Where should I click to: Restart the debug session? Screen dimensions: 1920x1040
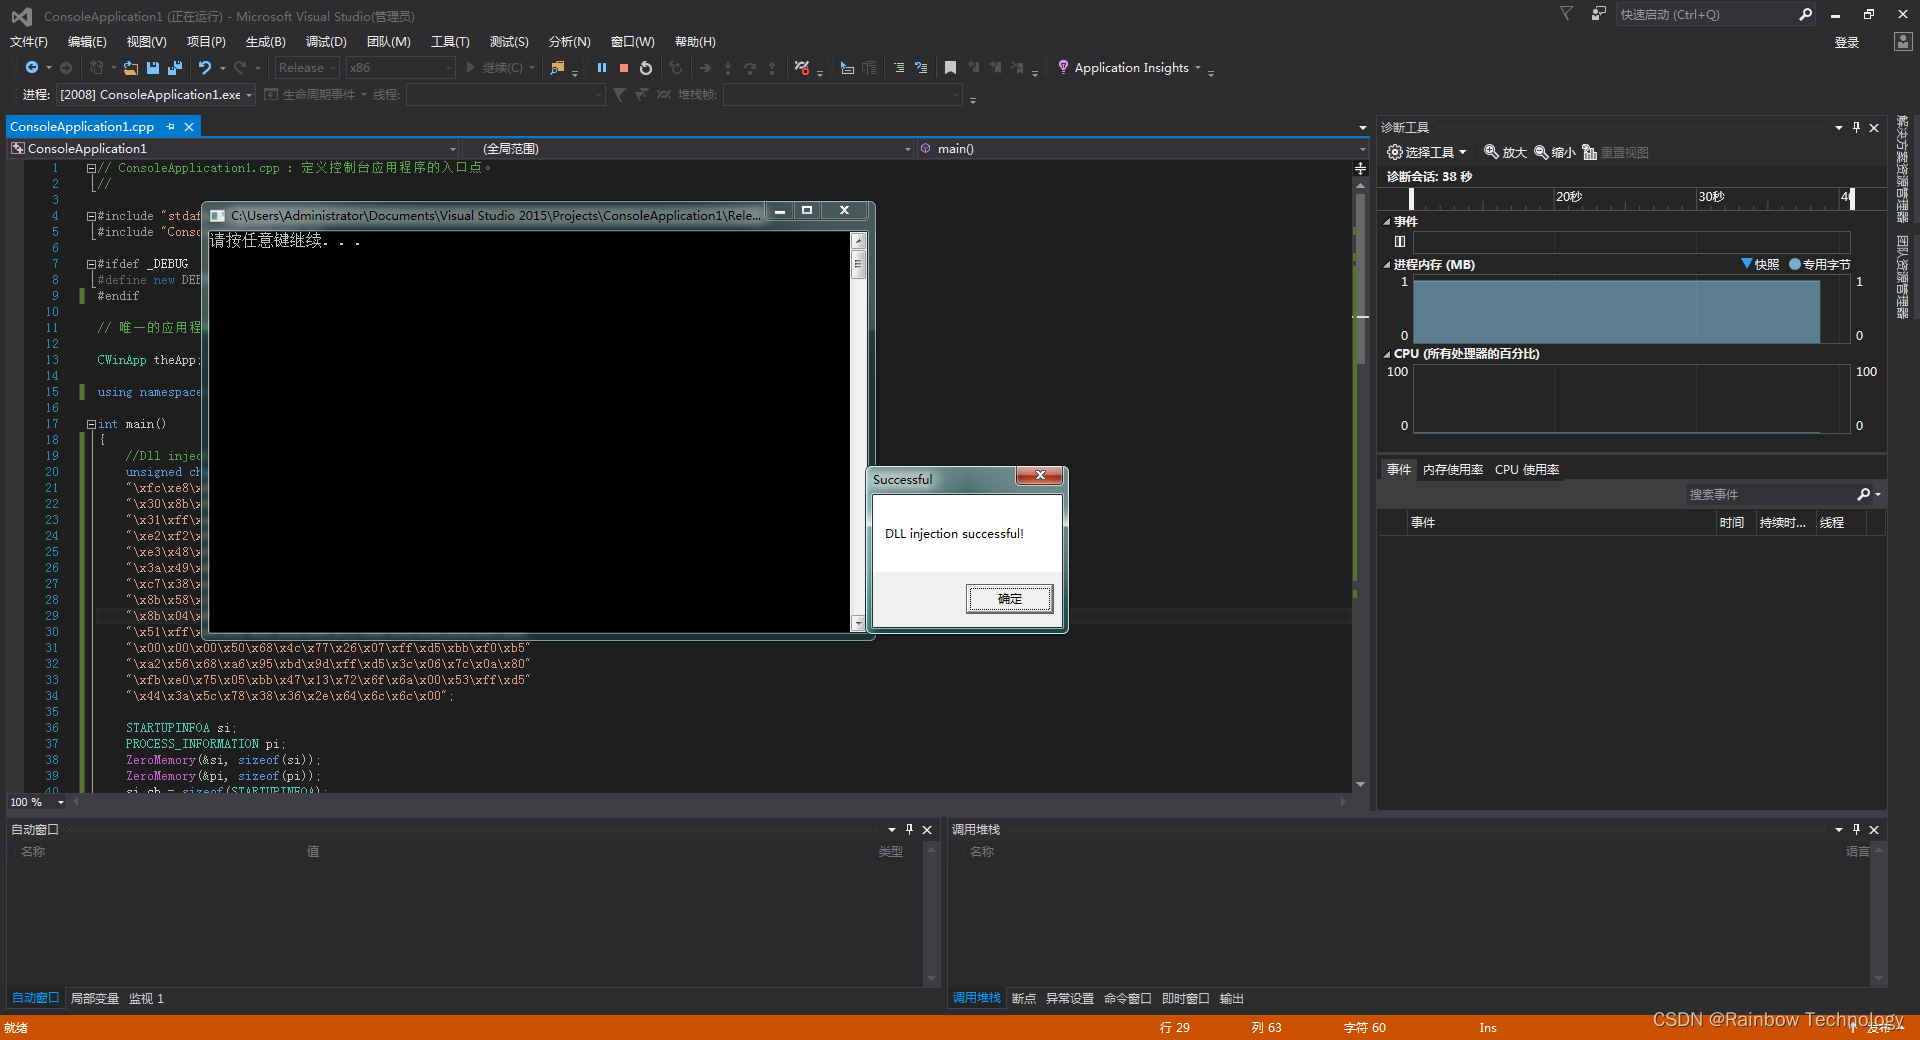point(646,68)
